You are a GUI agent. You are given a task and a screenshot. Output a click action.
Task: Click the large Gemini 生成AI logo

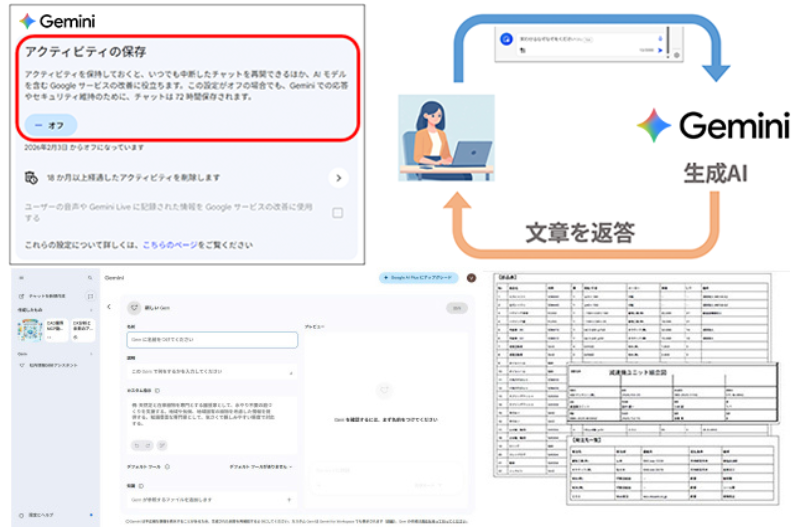coord(713,146)
